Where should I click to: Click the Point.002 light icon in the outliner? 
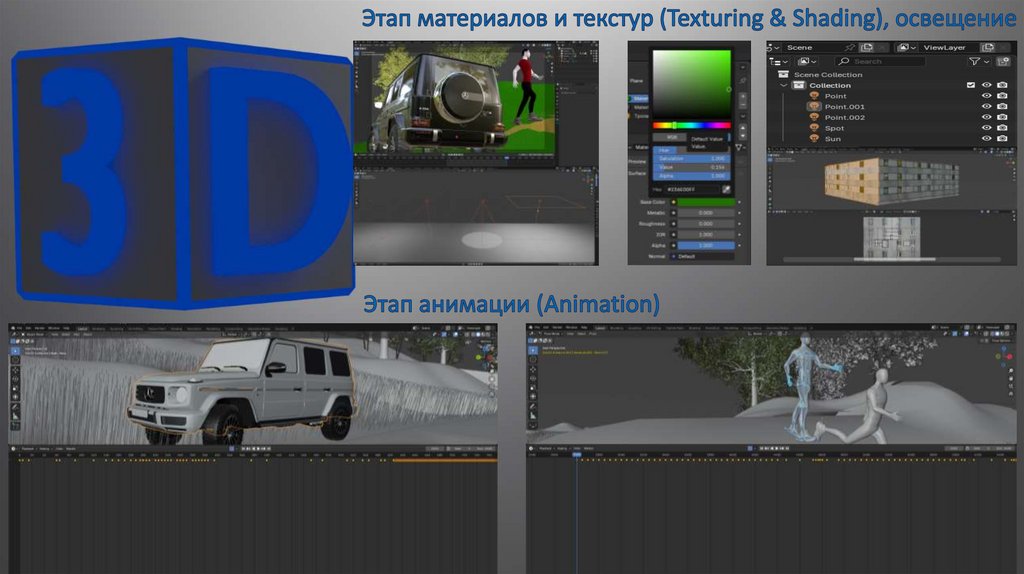point(814,118)
